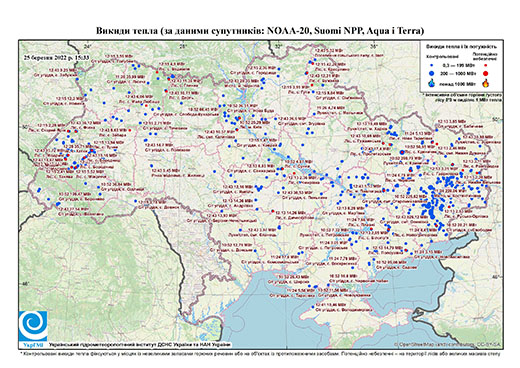Viewport: 520px width, 368px height.
Task: Click the legend heading text
Action: tap(462, 46)
